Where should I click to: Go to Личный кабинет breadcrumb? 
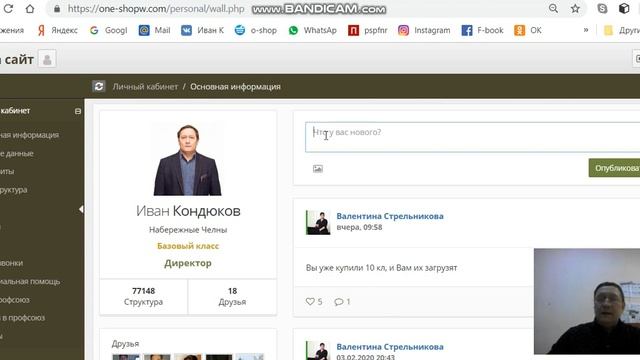[x=145, y=87]
